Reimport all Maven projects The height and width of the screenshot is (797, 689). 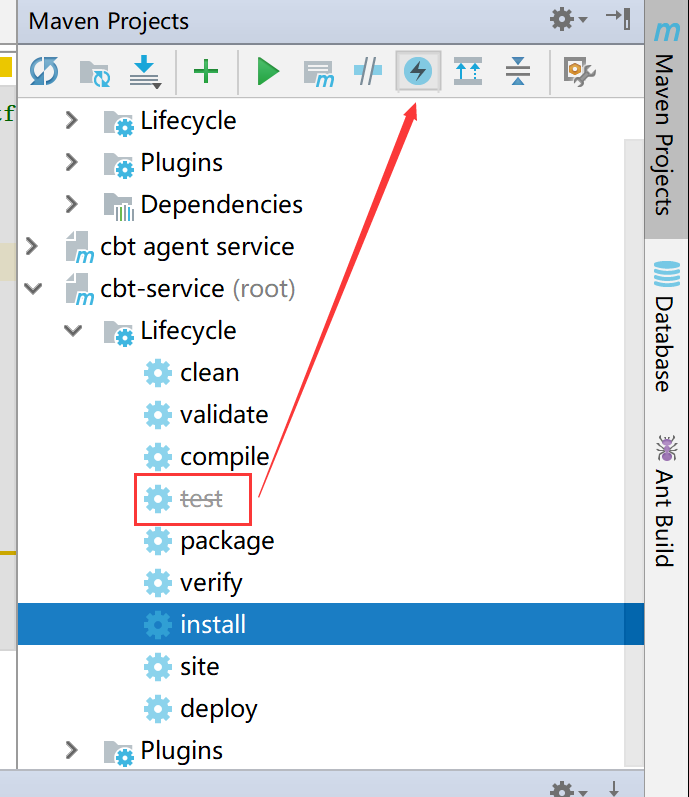(44, 71)
